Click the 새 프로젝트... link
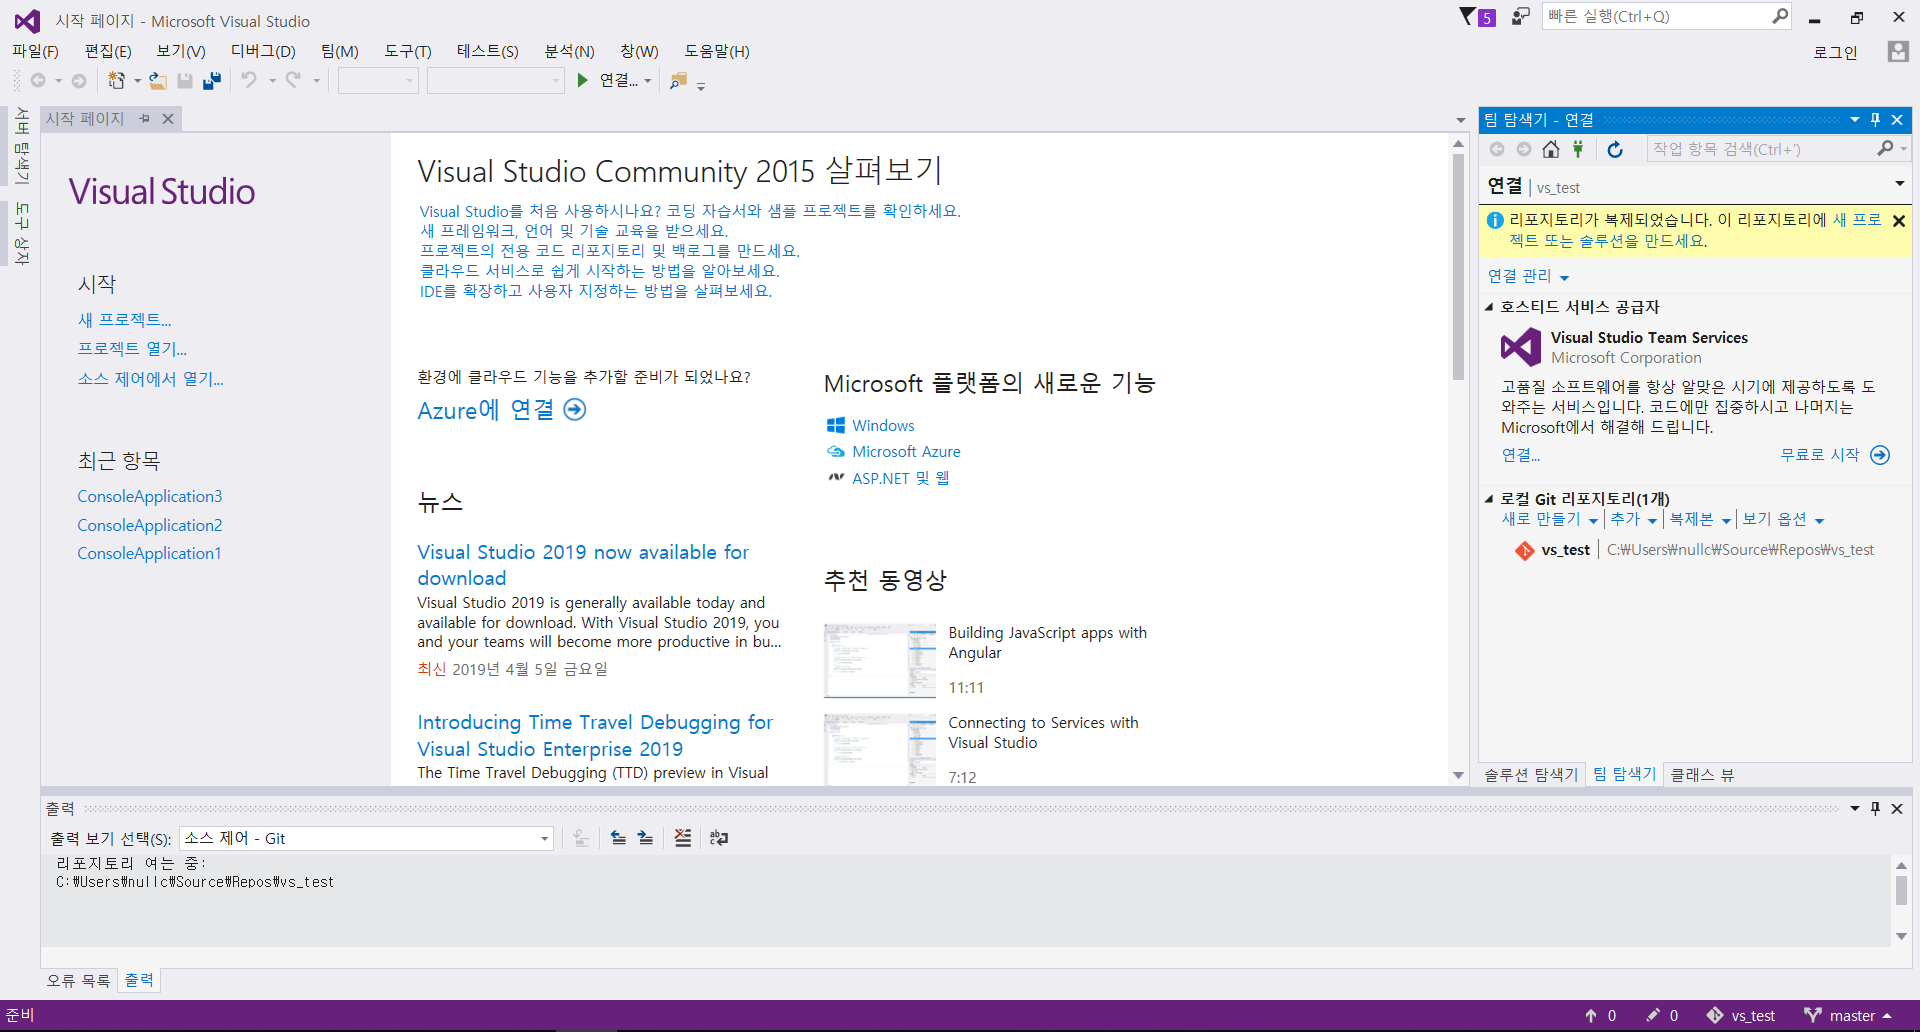This screenshot has height=1032, width=1920. (x=125, y=320)
